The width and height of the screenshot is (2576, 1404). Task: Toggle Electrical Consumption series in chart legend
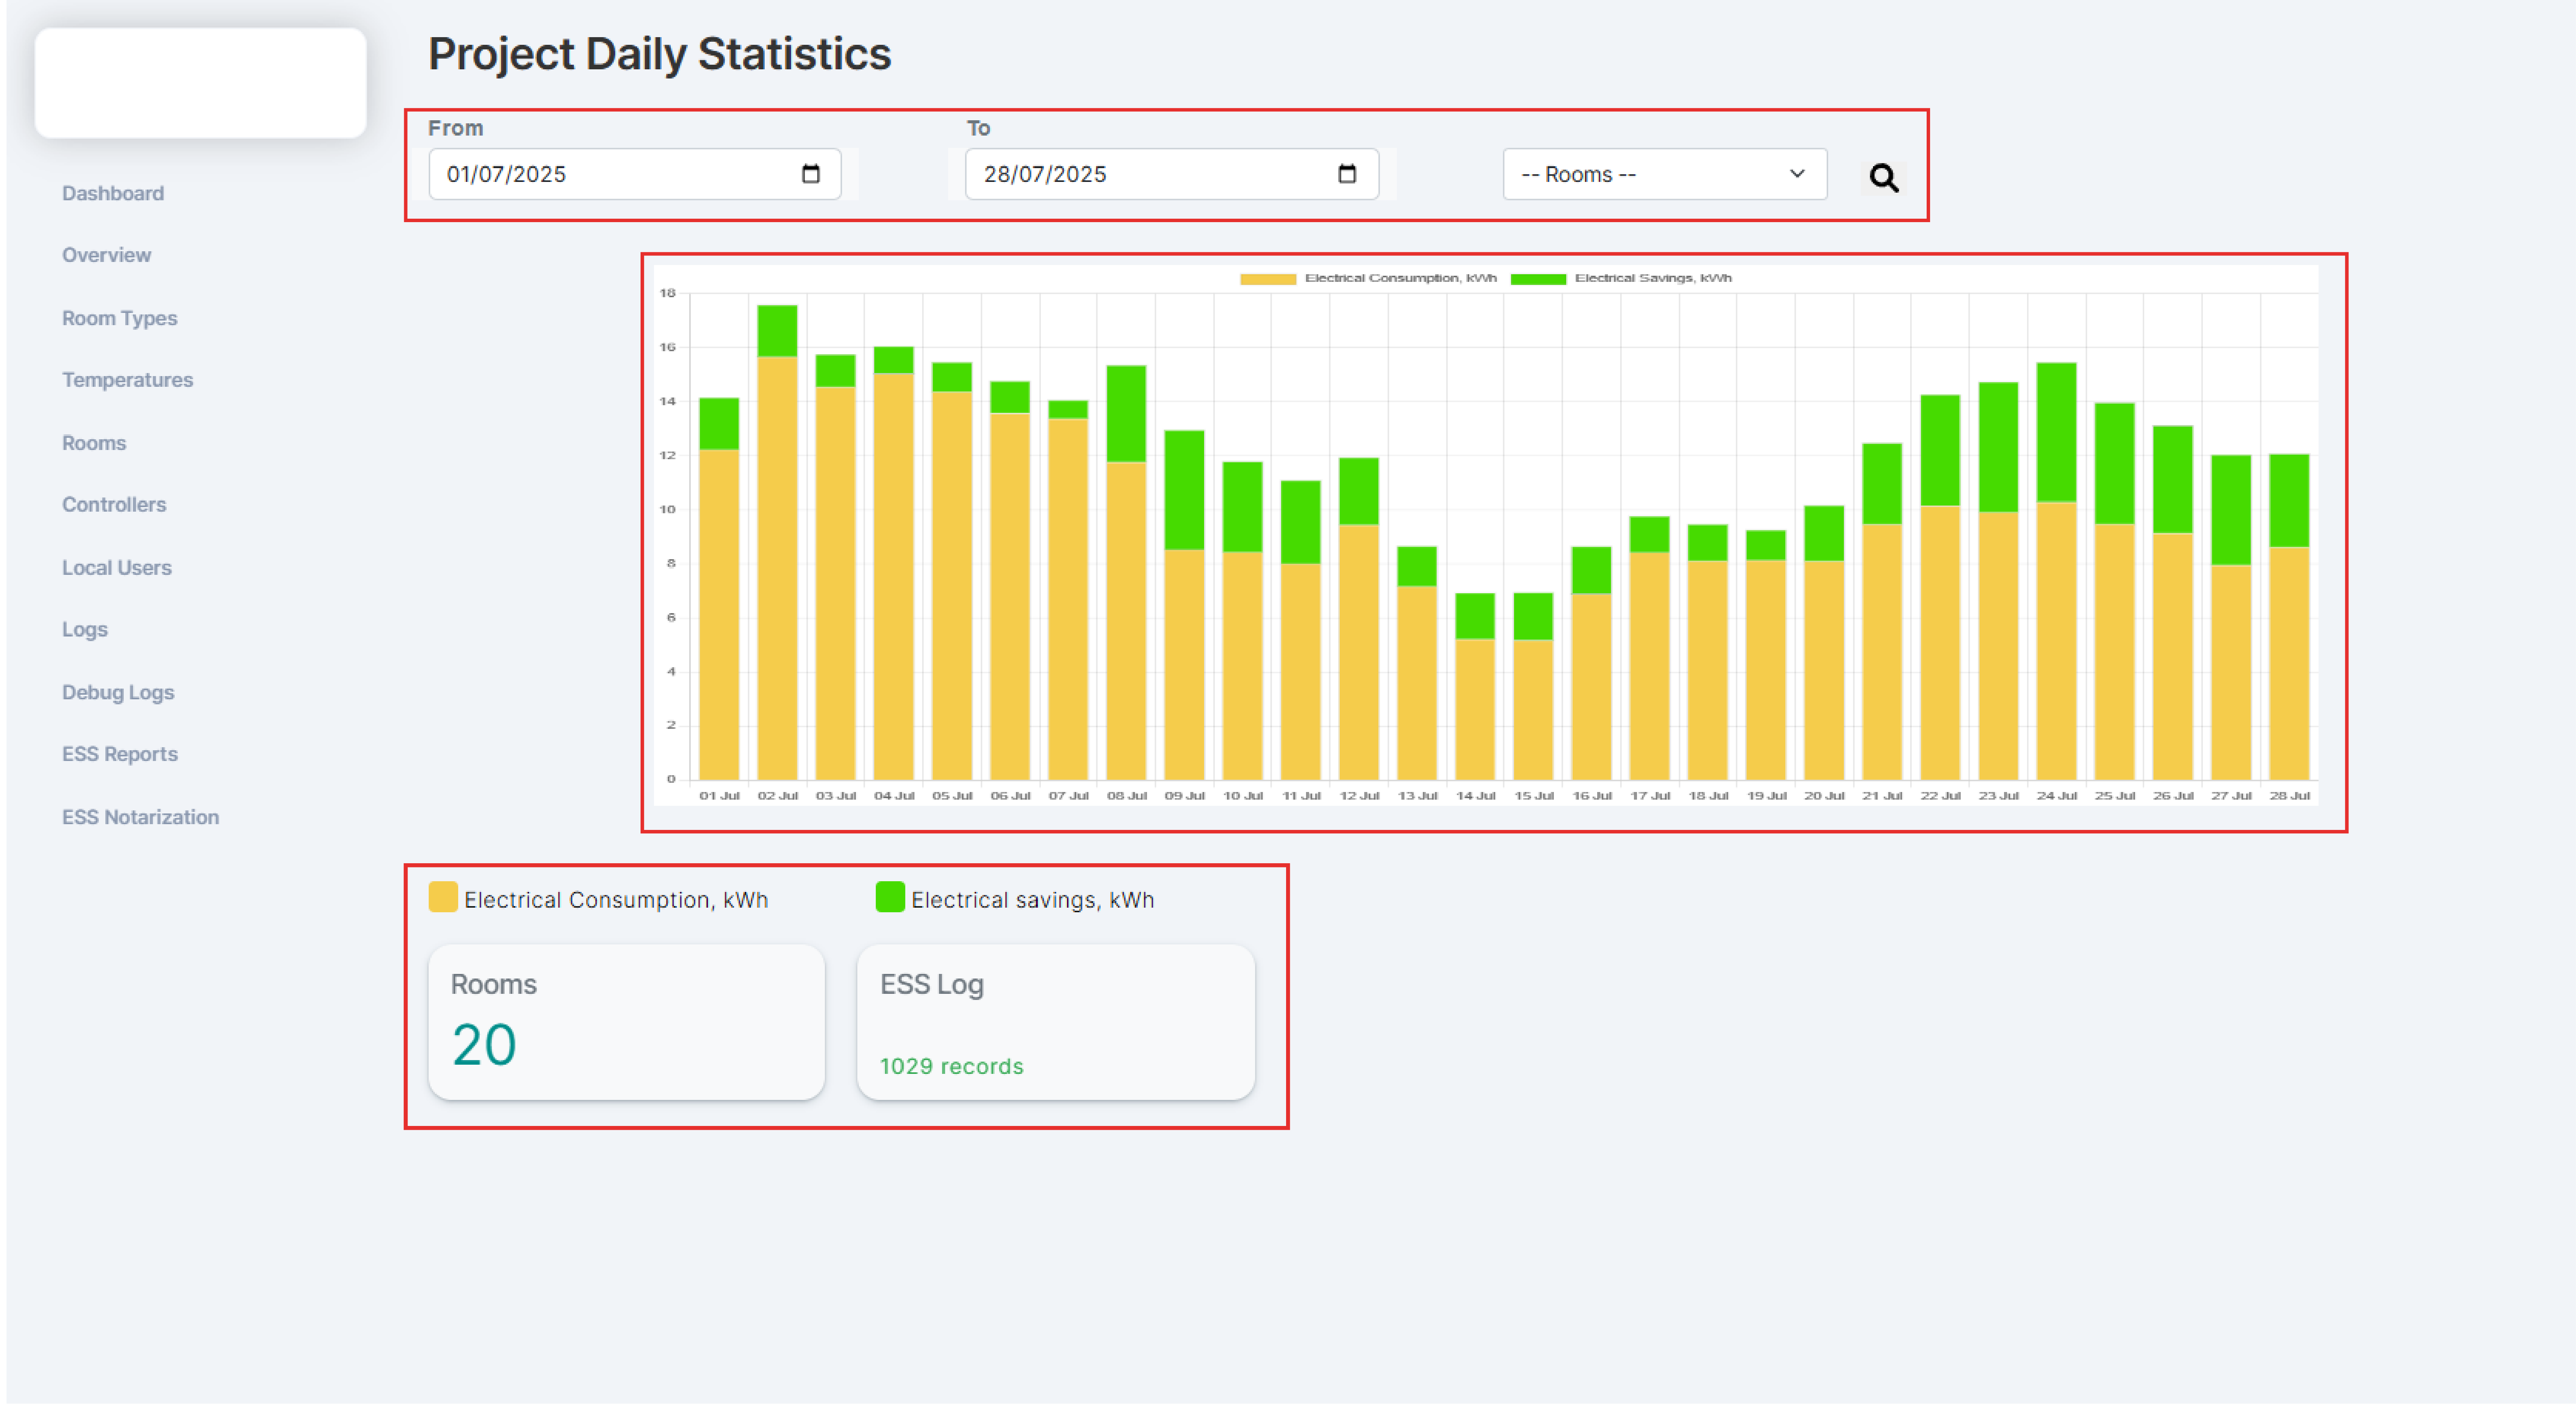click(x=1368, y=278)
